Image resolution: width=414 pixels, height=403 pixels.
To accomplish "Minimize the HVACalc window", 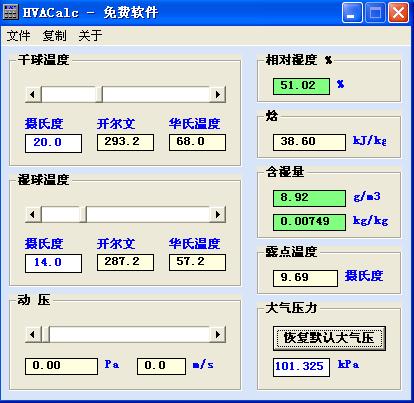I will click(352, 13).
